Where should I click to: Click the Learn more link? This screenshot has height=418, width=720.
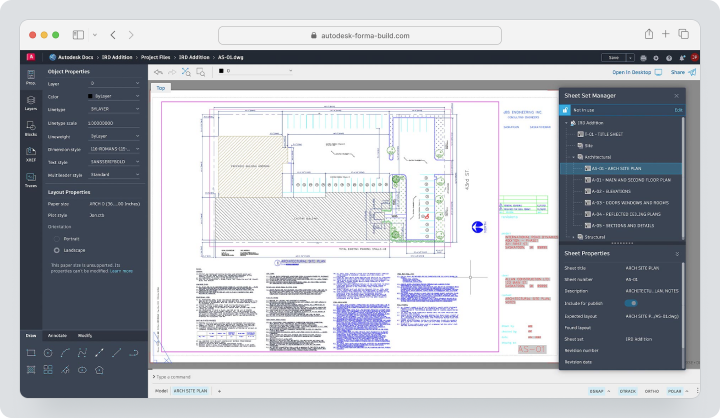(121, 271)
